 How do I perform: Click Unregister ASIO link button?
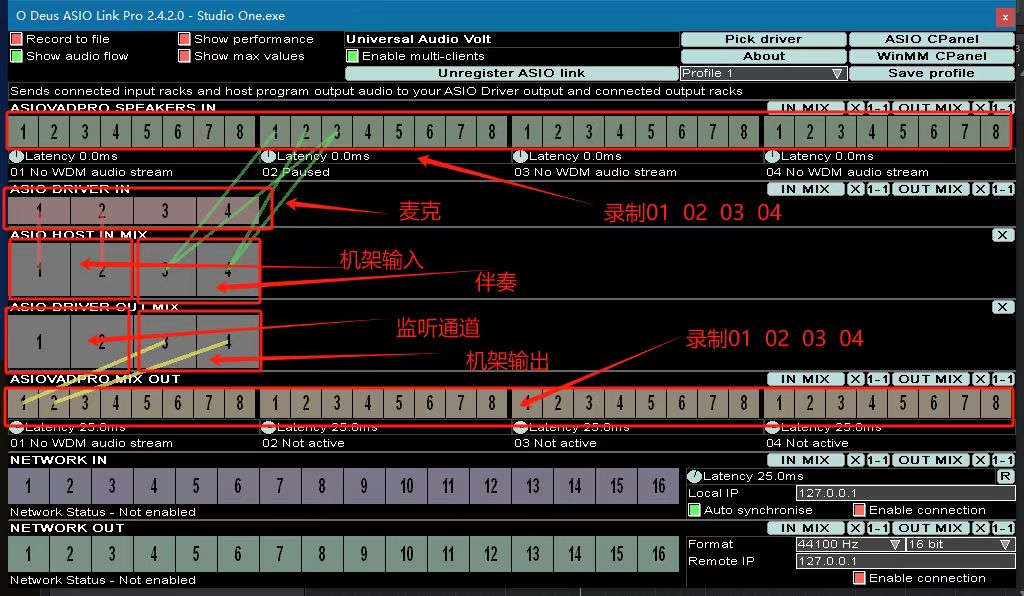[511, 73]
